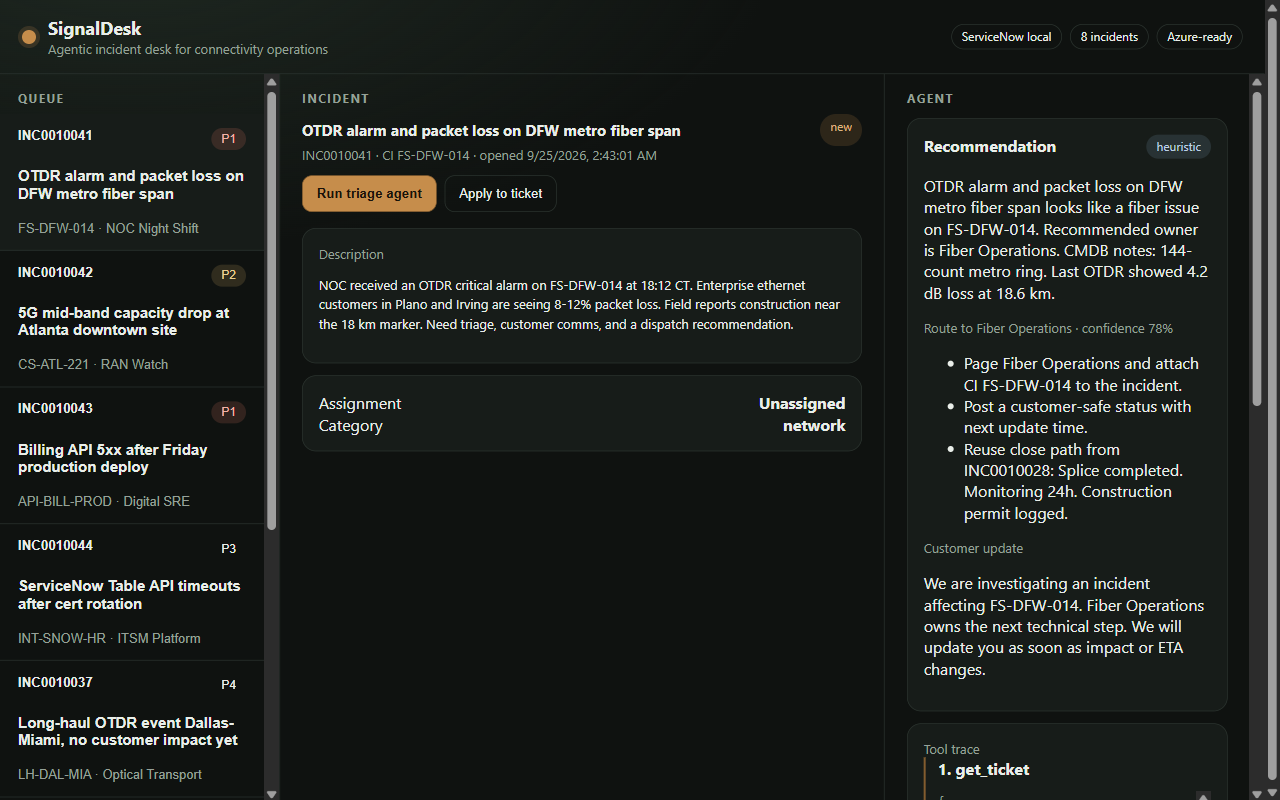The height and width of the screenshot is (800, 1280).
Task: Click the orange SignalDesk logo dot
Action: click(x=29, y=37)
